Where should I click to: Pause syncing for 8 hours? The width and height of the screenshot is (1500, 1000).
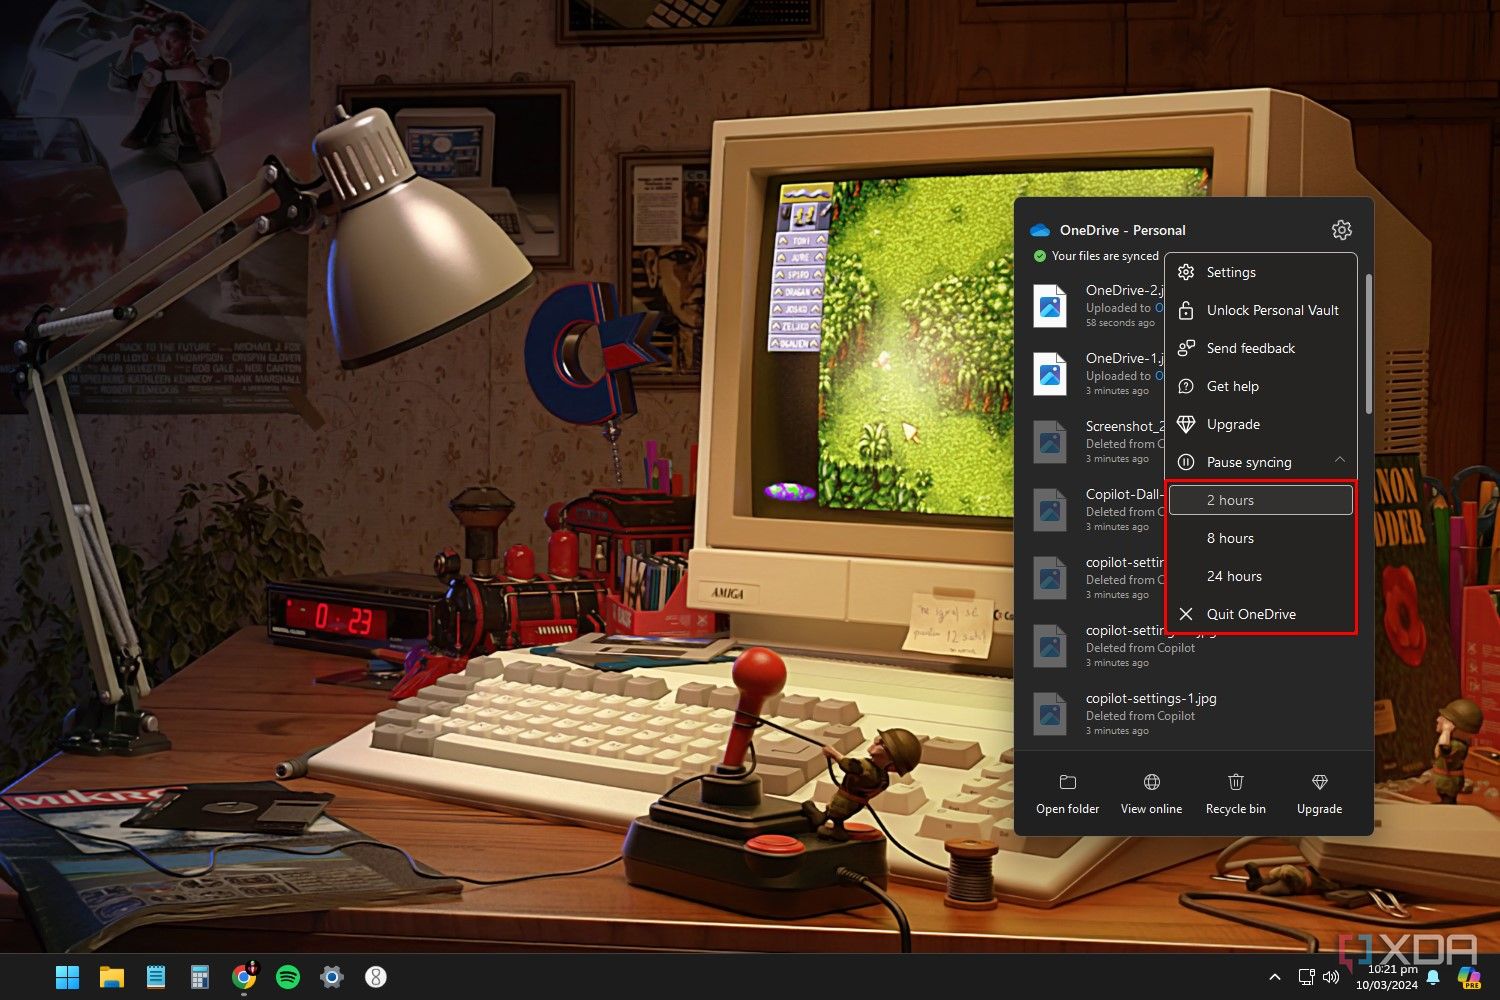1261,538
